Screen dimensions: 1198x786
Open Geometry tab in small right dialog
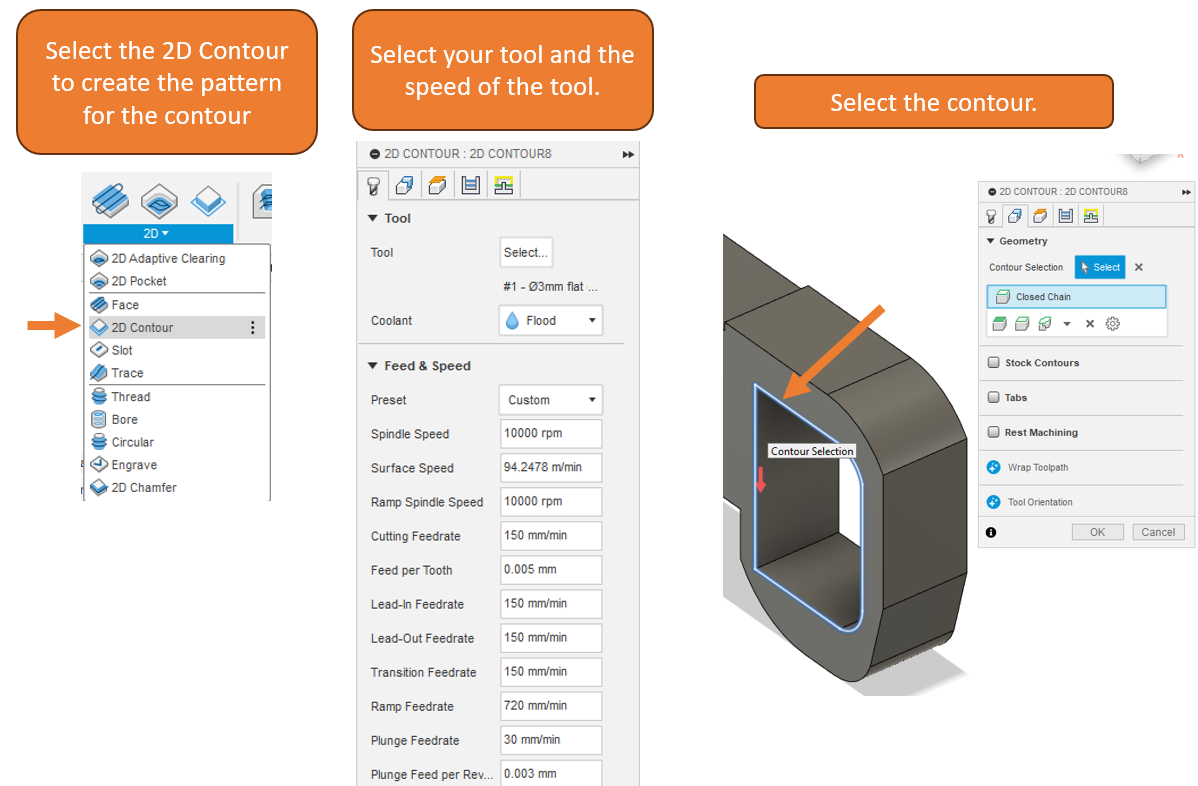tap(1015, 216)
